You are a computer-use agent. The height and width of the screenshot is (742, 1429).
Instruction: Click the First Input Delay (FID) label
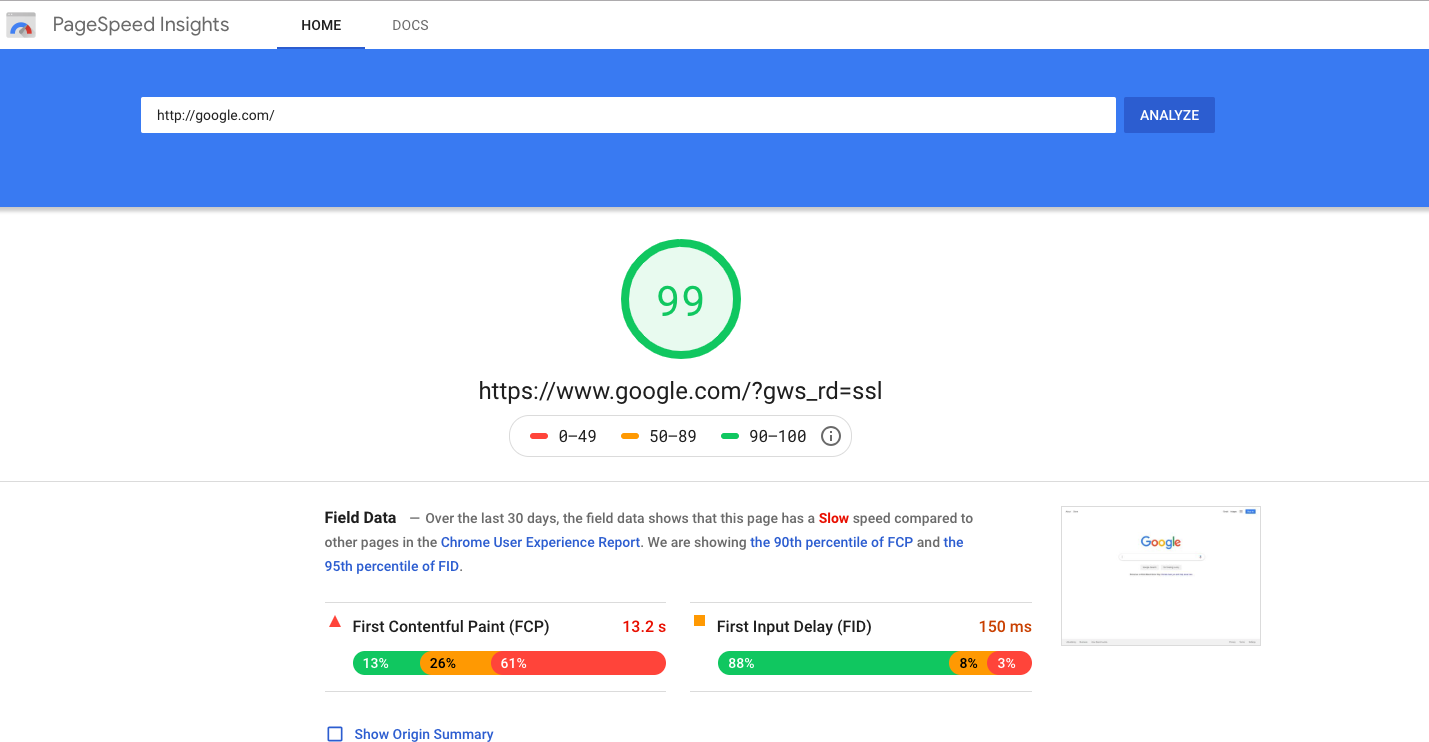[x=794, y=627]
